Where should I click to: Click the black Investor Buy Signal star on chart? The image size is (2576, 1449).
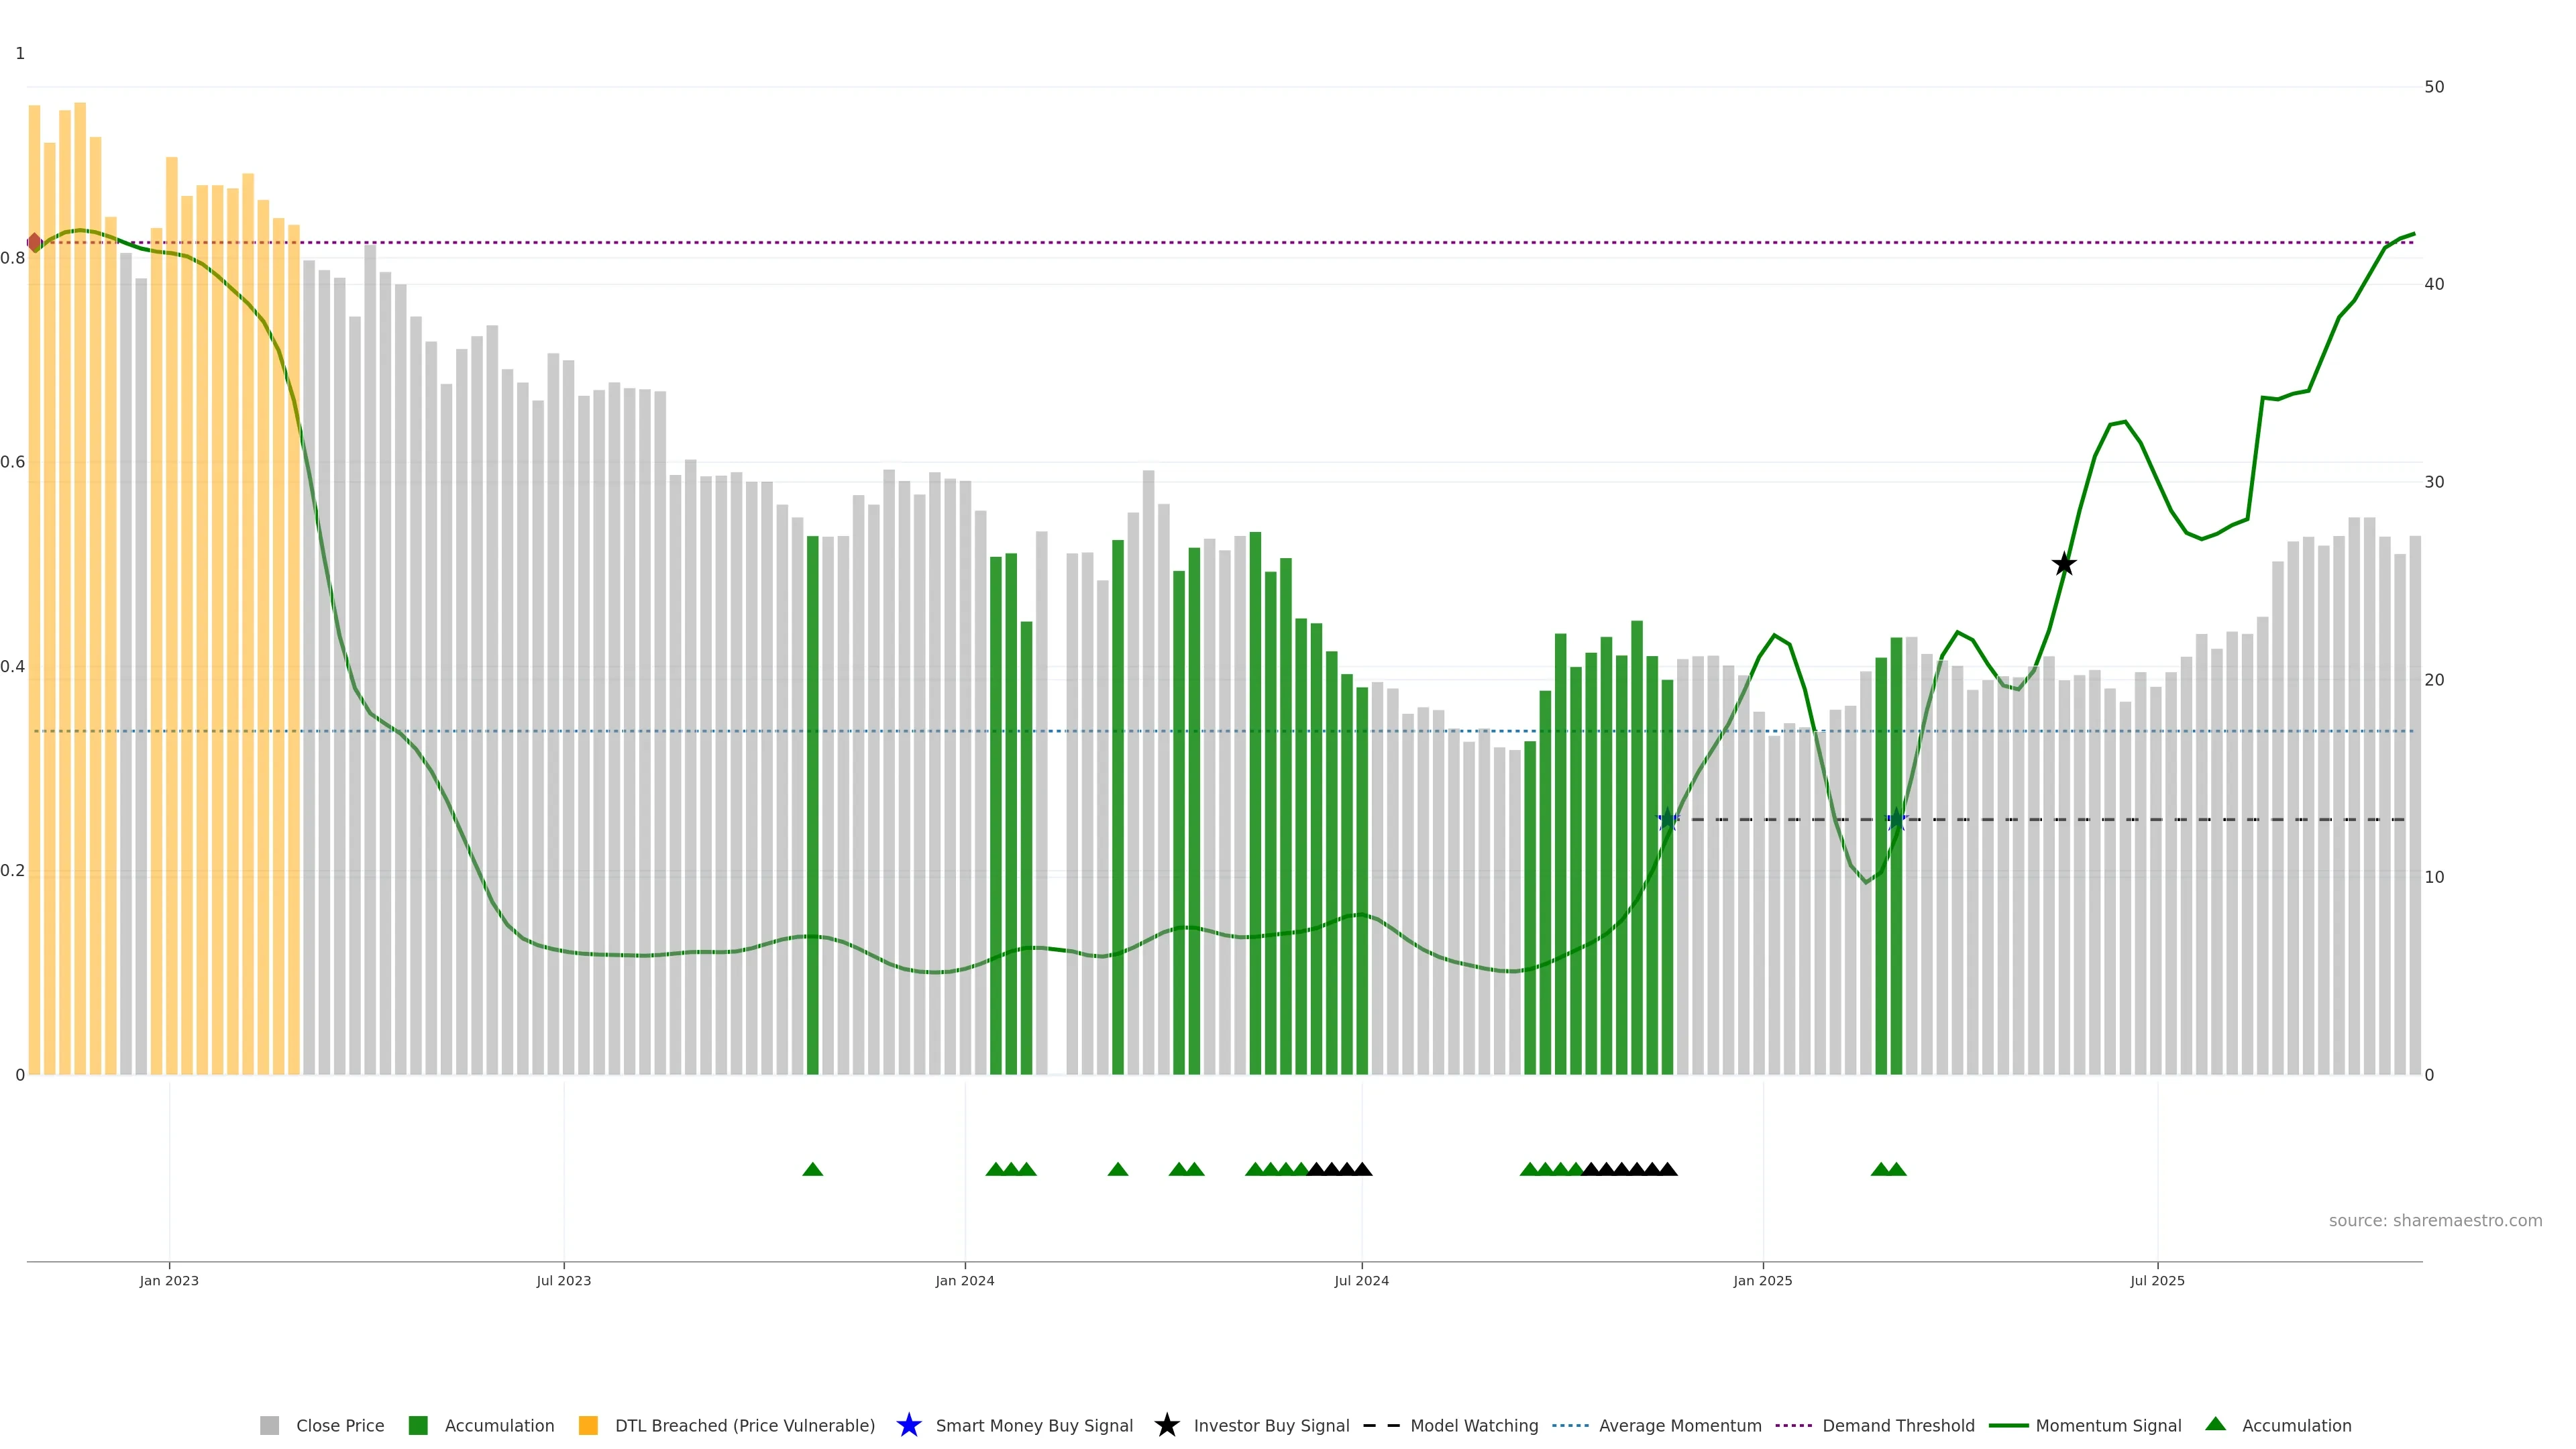2063,564
